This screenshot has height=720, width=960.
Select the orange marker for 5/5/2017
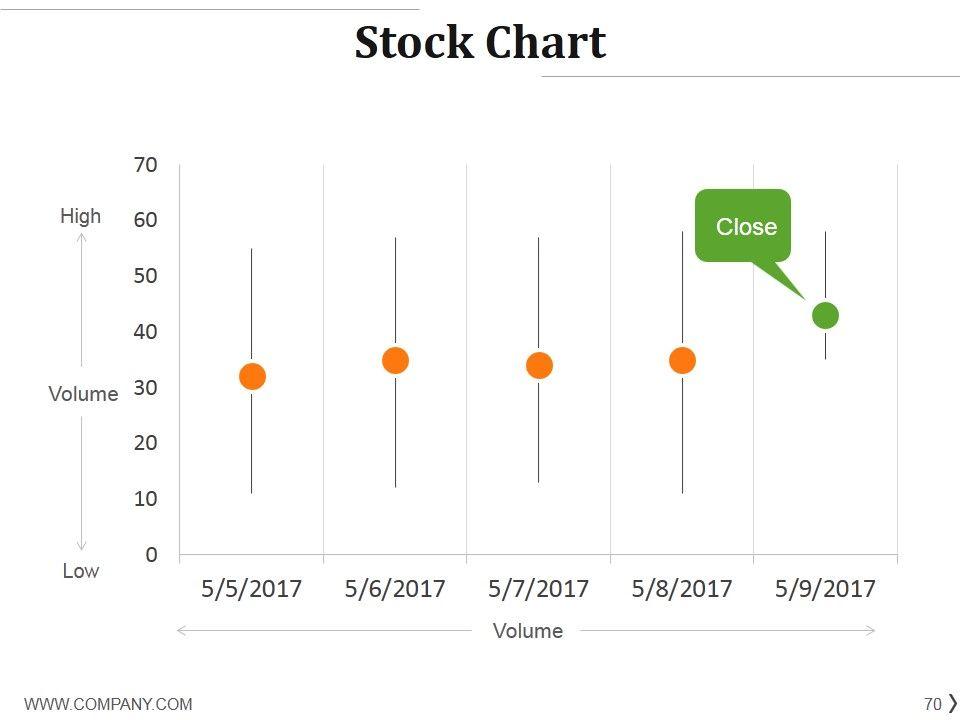[252, 376]
